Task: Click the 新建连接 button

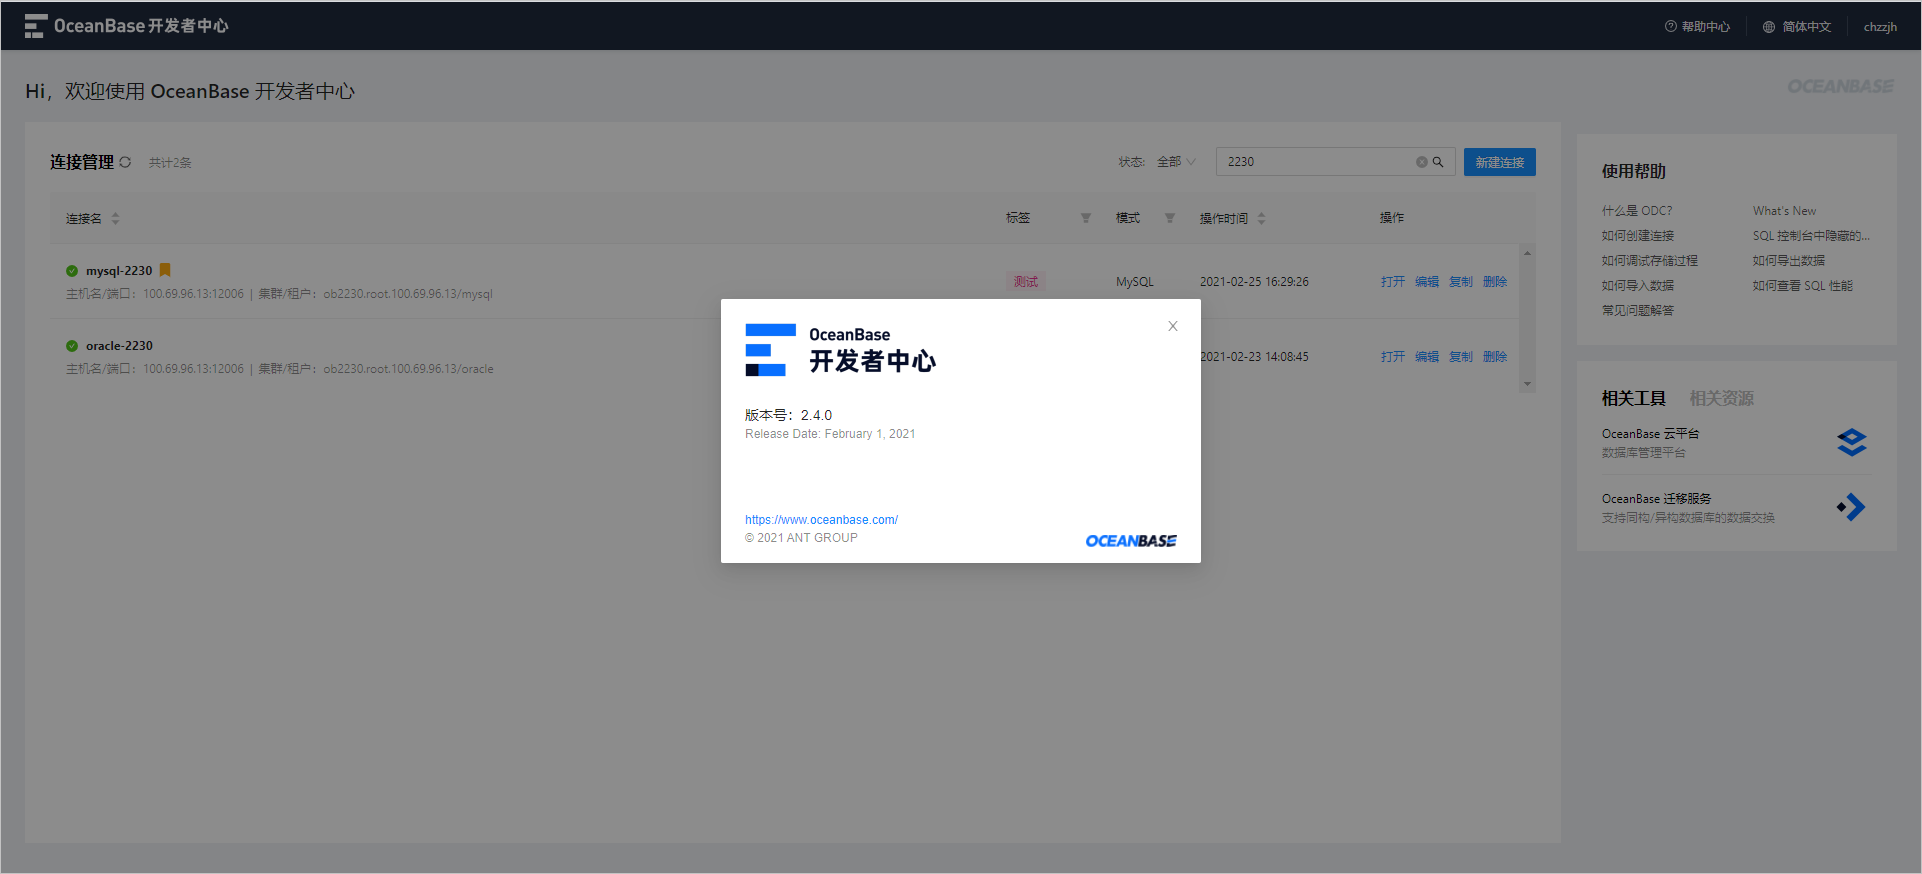Action: click(x=1499, y=162)
